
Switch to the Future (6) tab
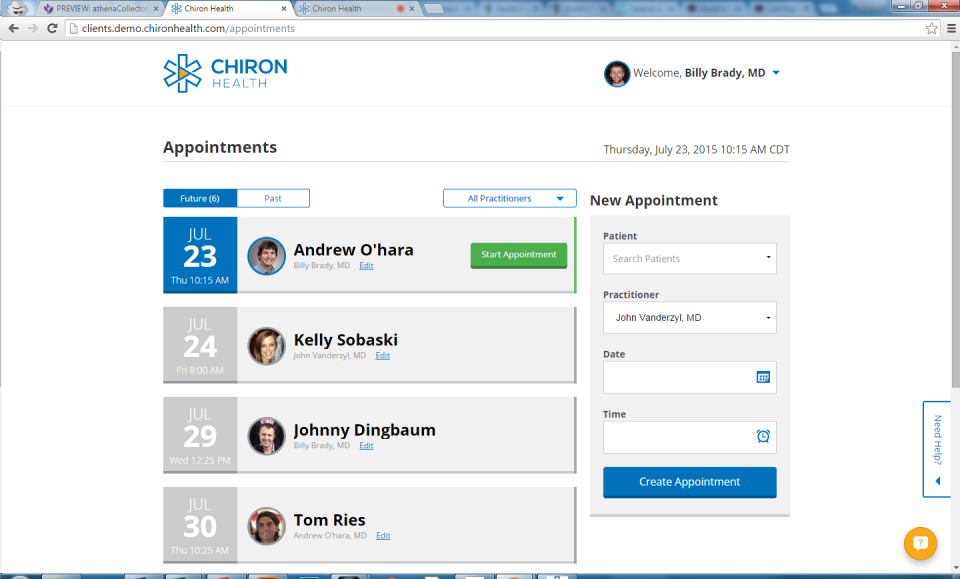(200, 198)
